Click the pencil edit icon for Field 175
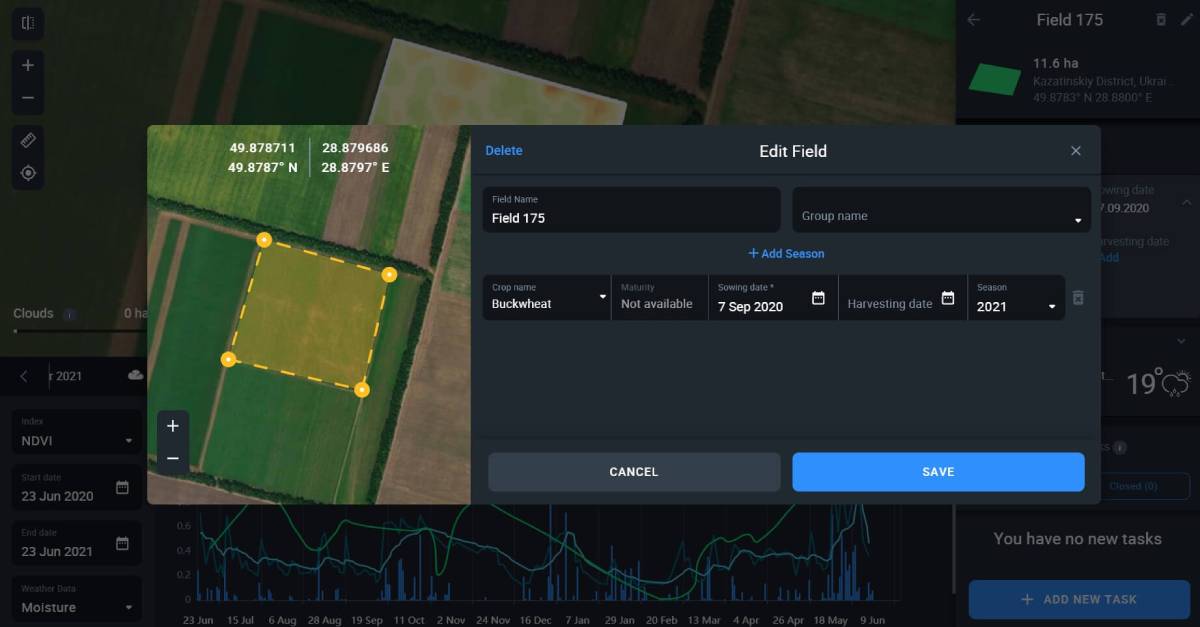This screenshot has width=1200, height=627. pyautogui.click(x=1185, y=20)
